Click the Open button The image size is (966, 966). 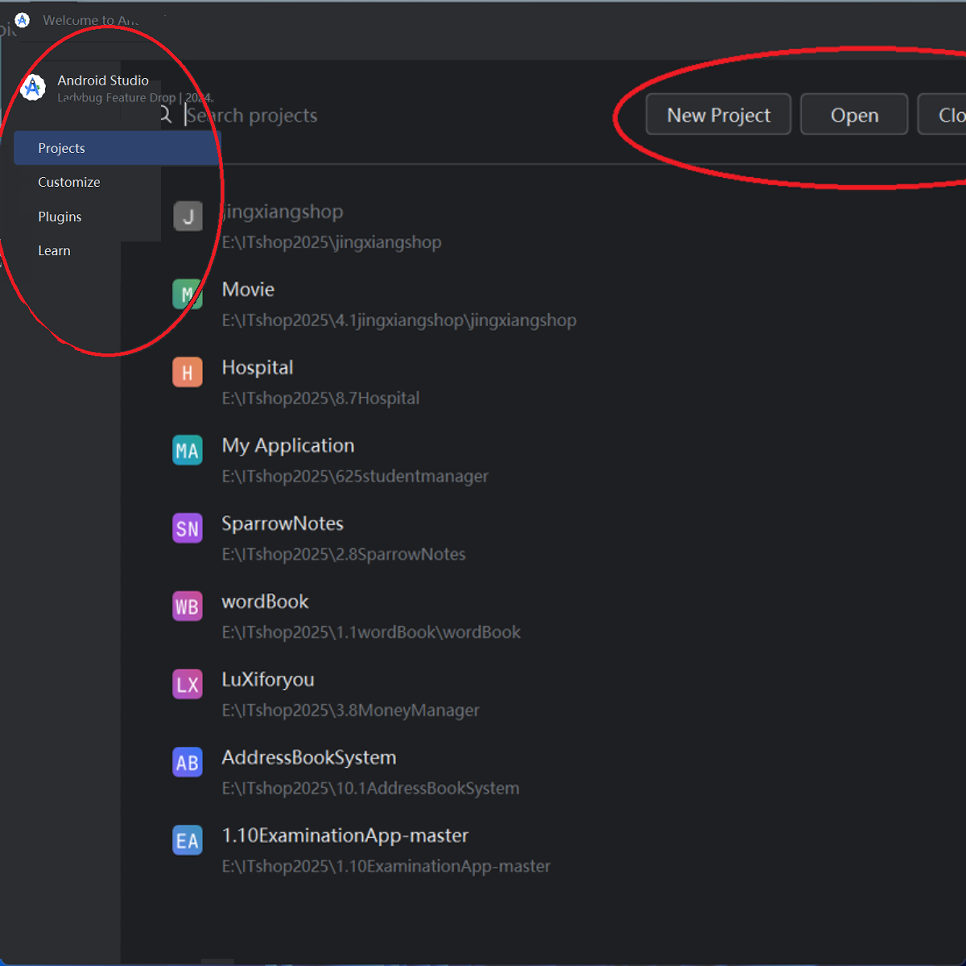click(x=854, y=114)
